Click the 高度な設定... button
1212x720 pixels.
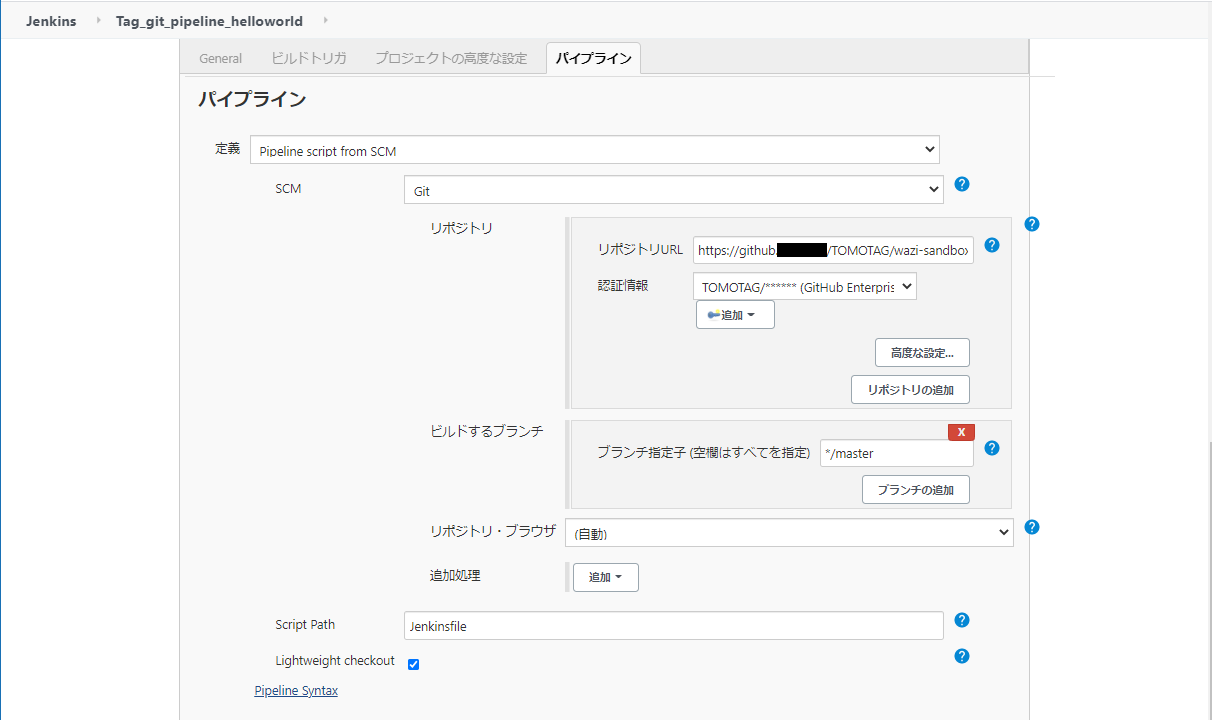point(922,352)
